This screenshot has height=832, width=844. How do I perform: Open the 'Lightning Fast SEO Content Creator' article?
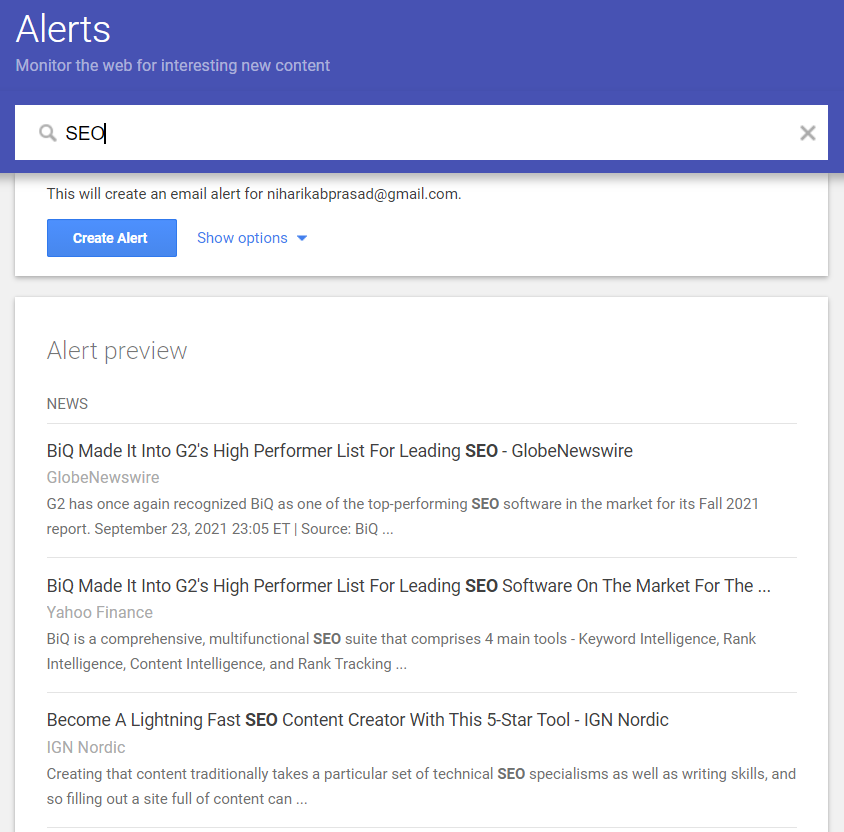pyautogui.click(x=358, y=720)
